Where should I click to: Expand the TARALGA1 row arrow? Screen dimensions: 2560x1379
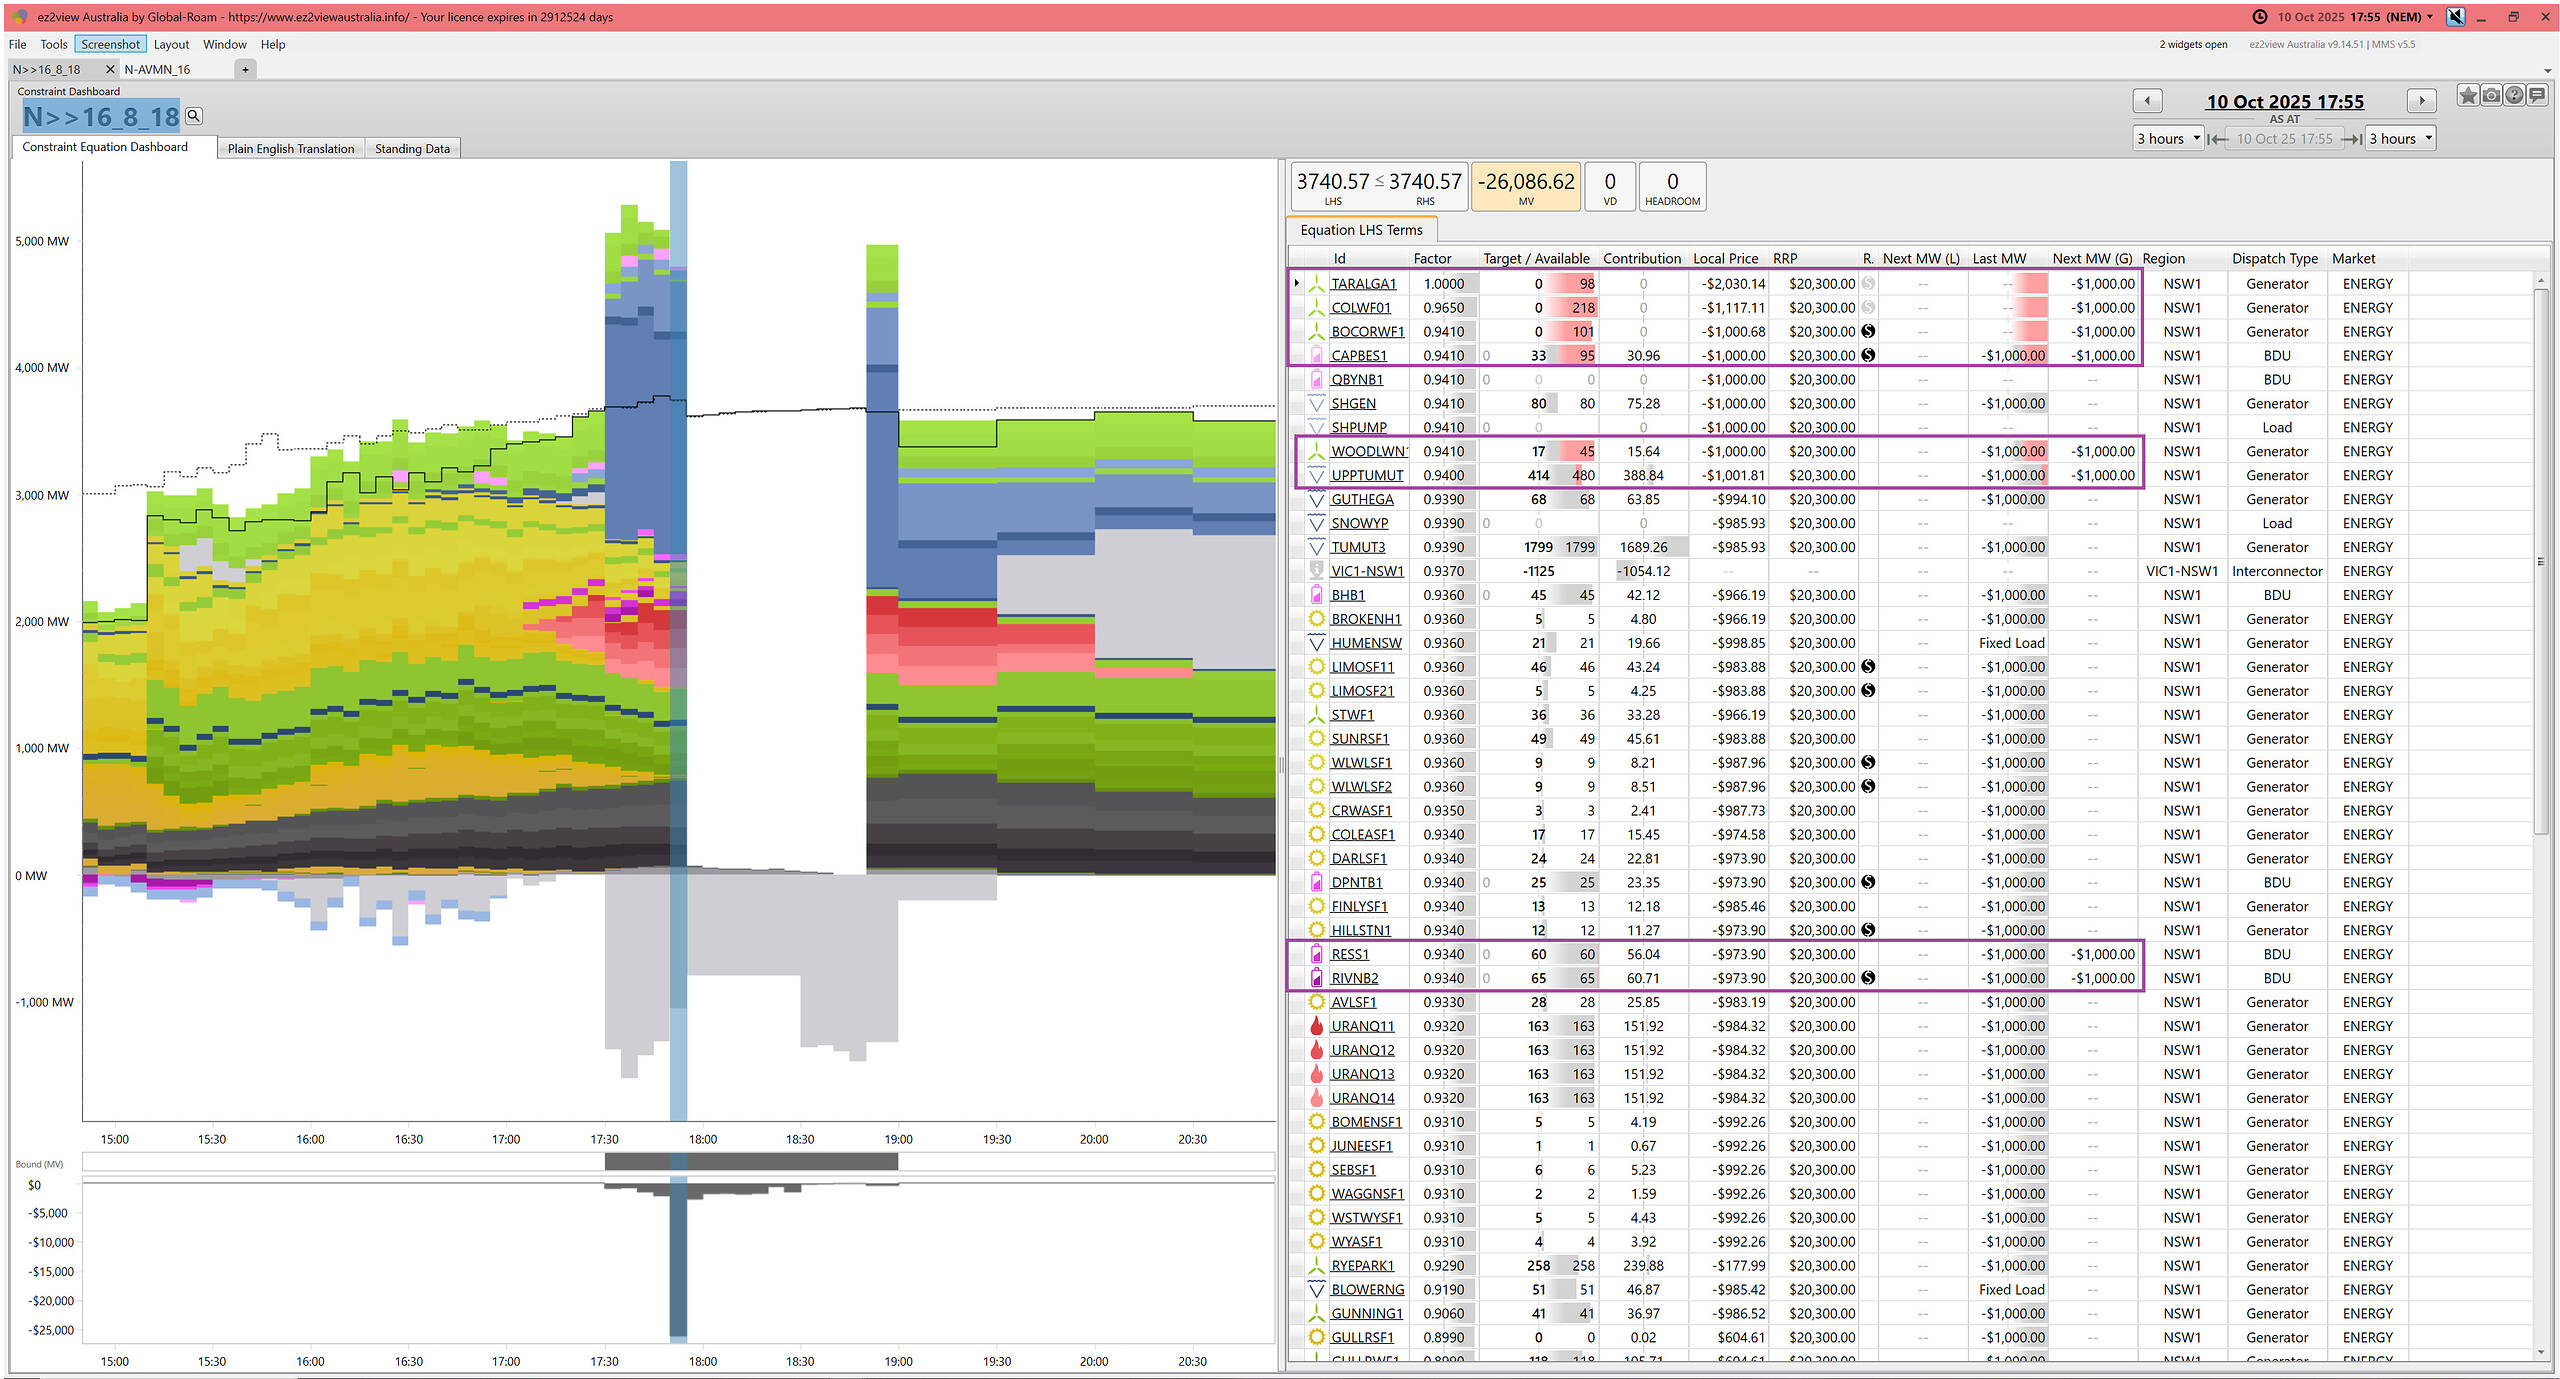(x=1297, y=284)
